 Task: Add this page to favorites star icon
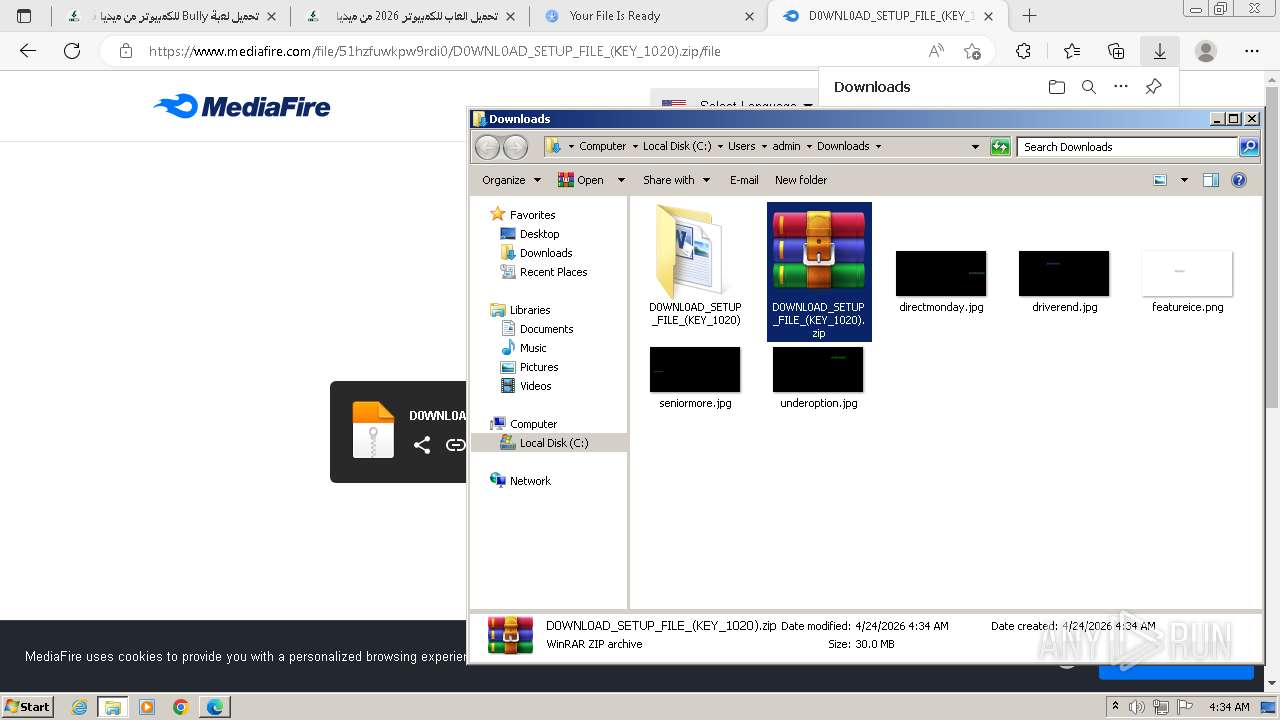coord(972,51)
